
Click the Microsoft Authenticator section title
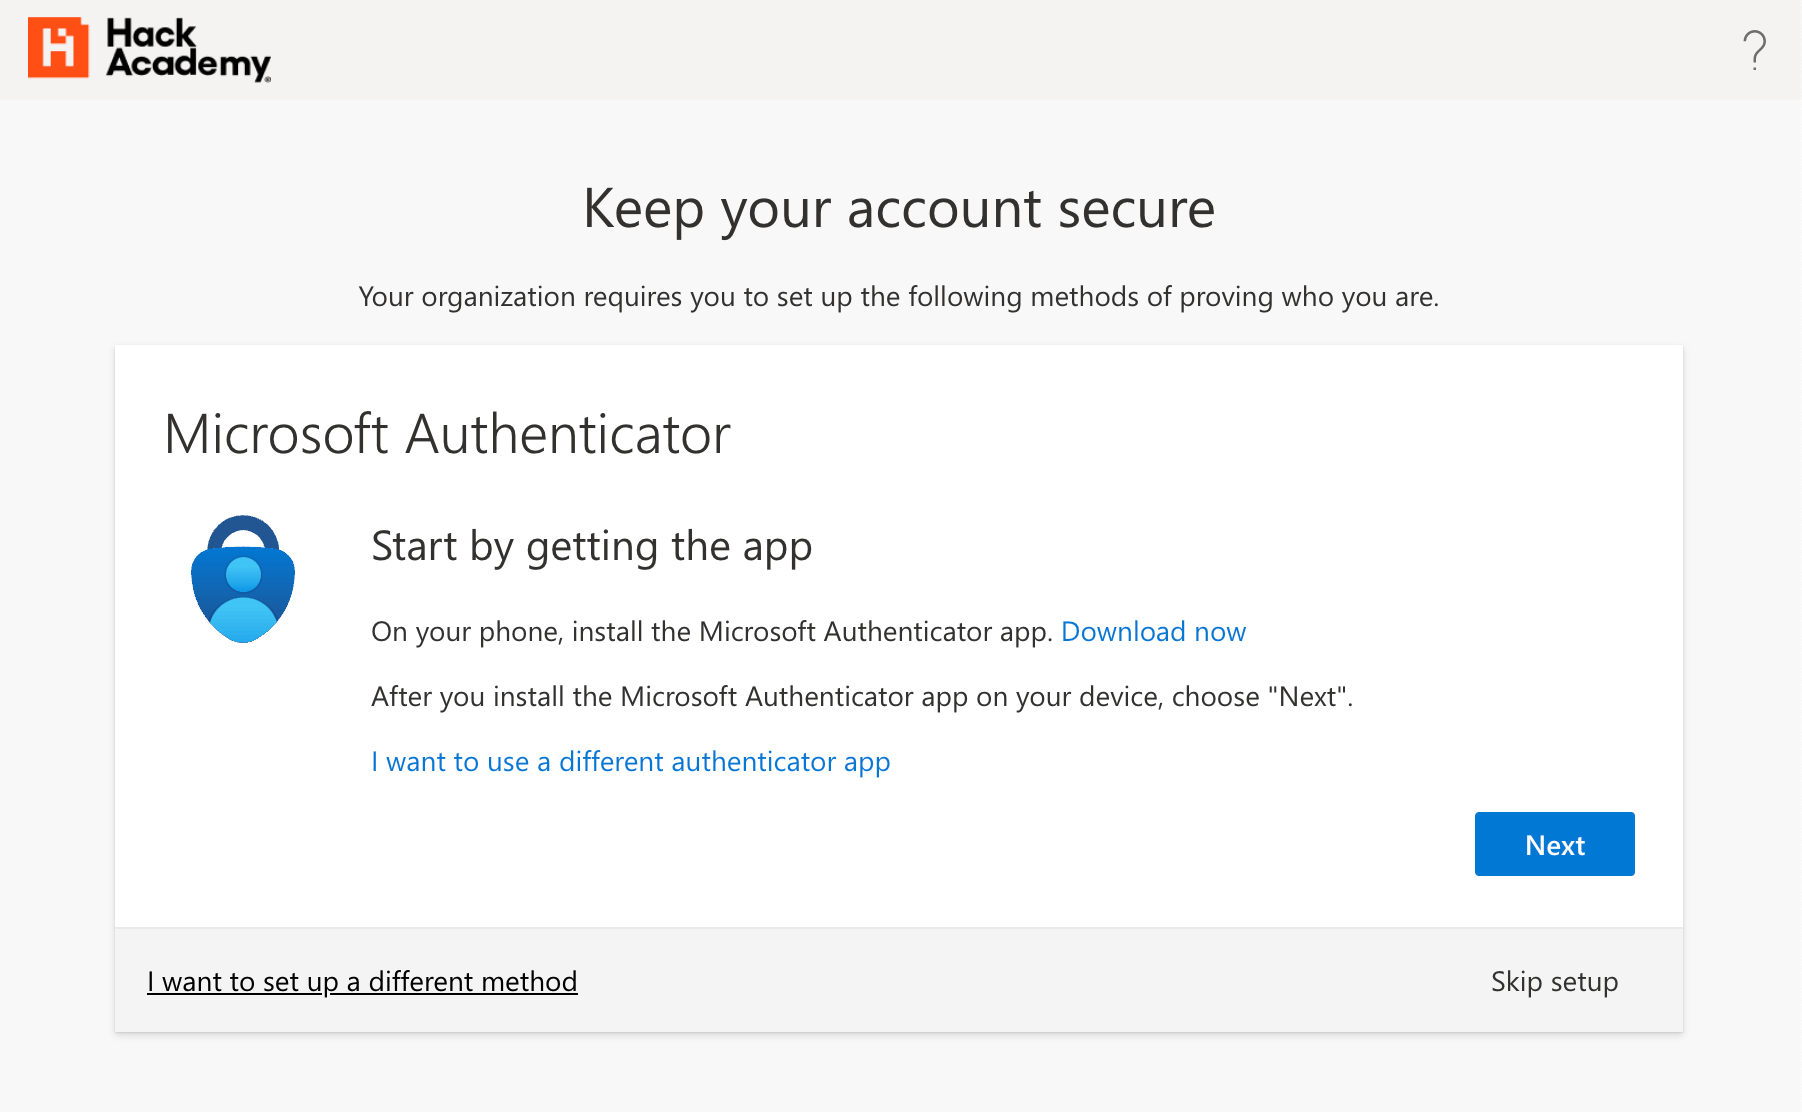[447, 434]
